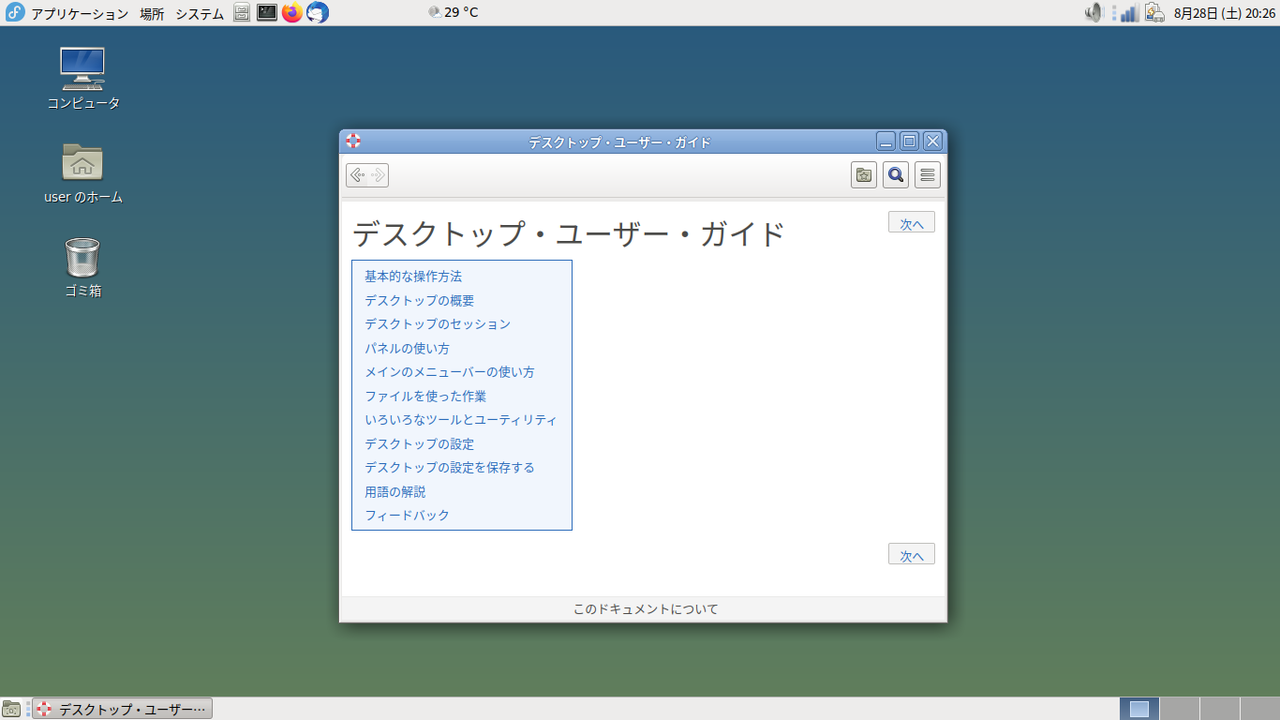The height and width of the screenshot is (720, 1280).
Task: Open the メインのメニューバーの使い方 link
Action: pos(449,372)
